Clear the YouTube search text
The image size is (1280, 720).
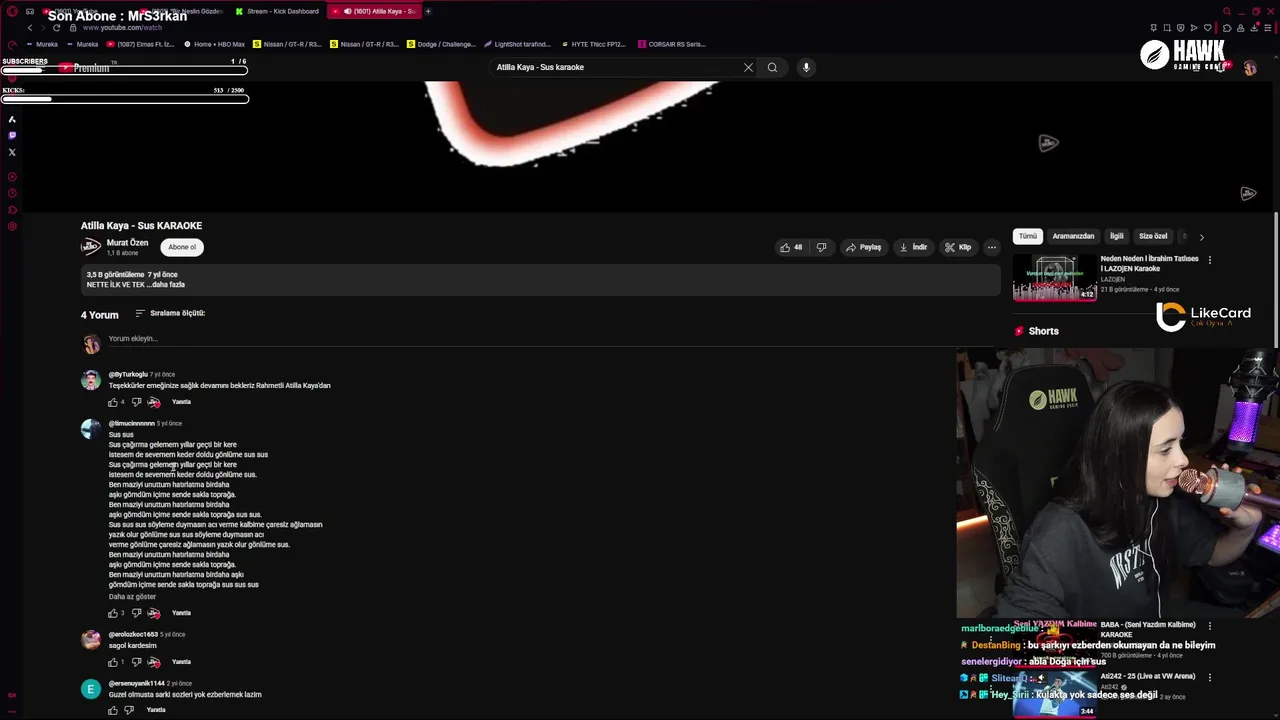point(748,67)
